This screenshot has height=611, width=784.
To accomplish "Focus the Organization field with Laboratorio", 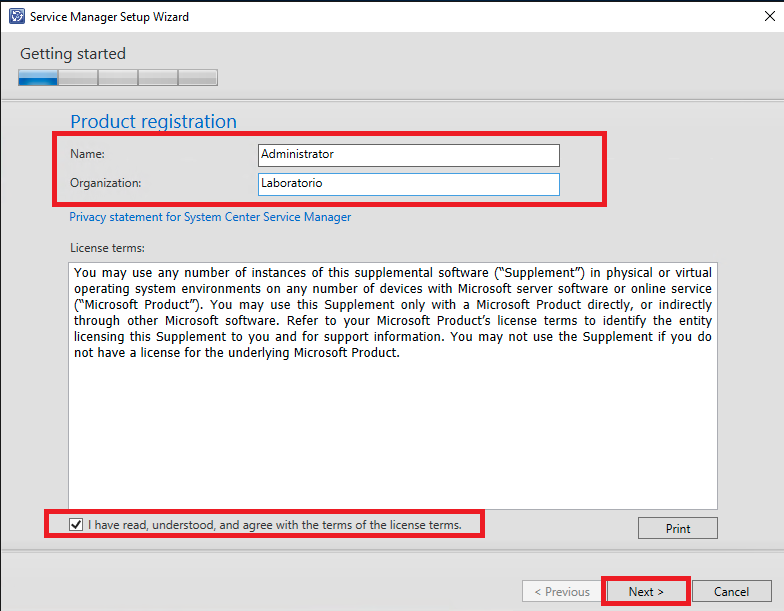I will pos(408,184).
